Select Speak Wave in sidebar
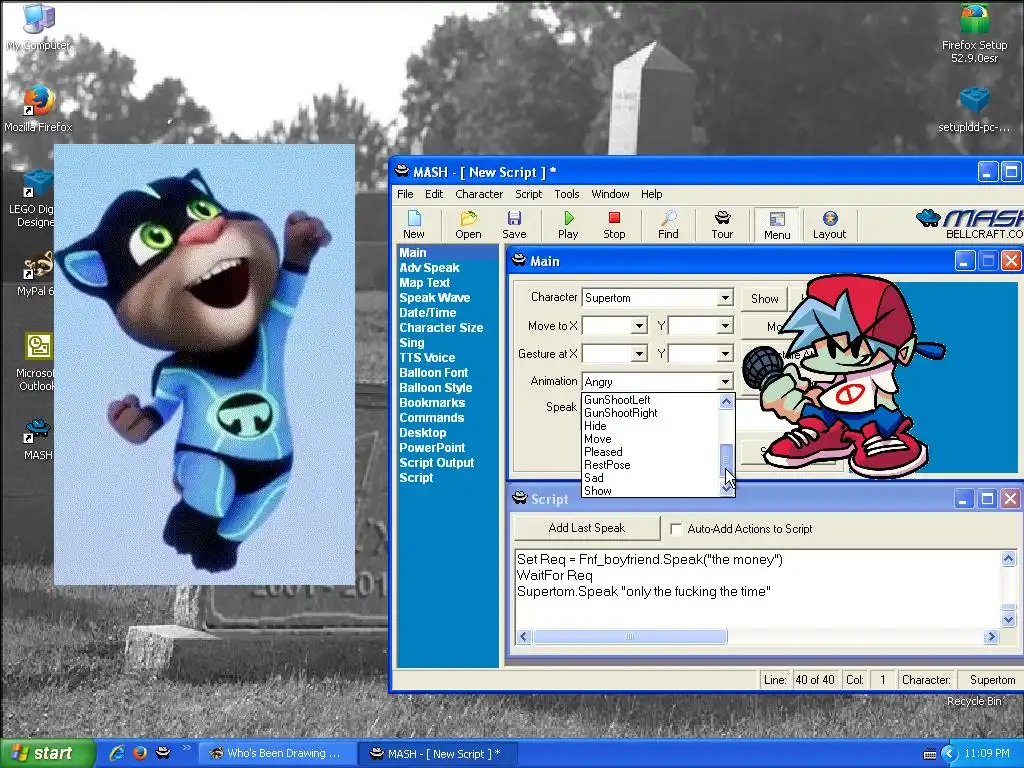Viewport: 1024px width, 768px height. pyautogui.click(x=435, y=298)
